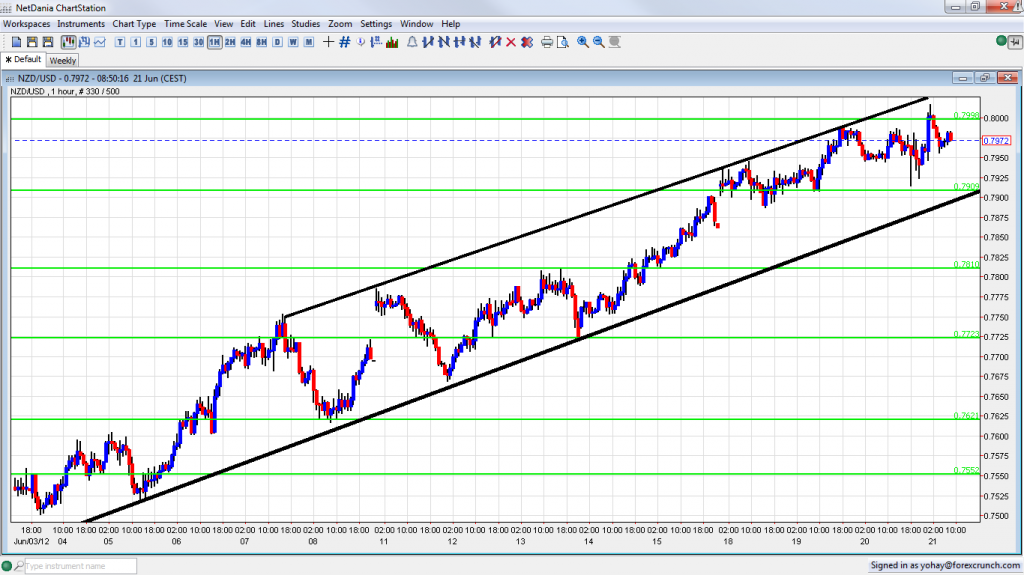Open the Help menu
The width and height of the screenshot is (1024, 575).
click(x=451, y=24)
